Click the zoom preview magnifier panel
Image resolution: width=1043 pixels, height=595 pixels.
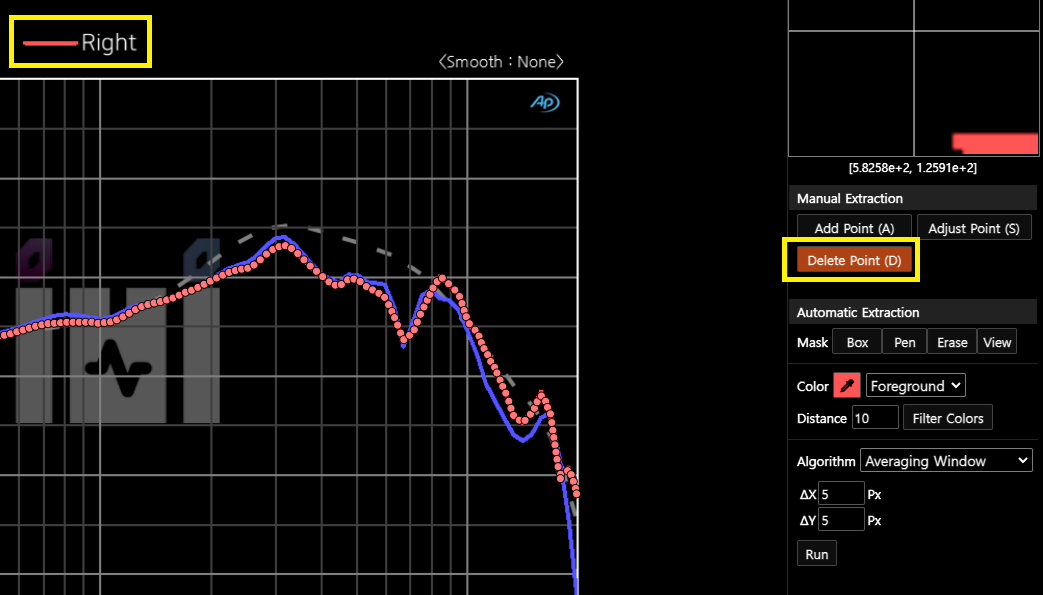(x=913, y=78)
